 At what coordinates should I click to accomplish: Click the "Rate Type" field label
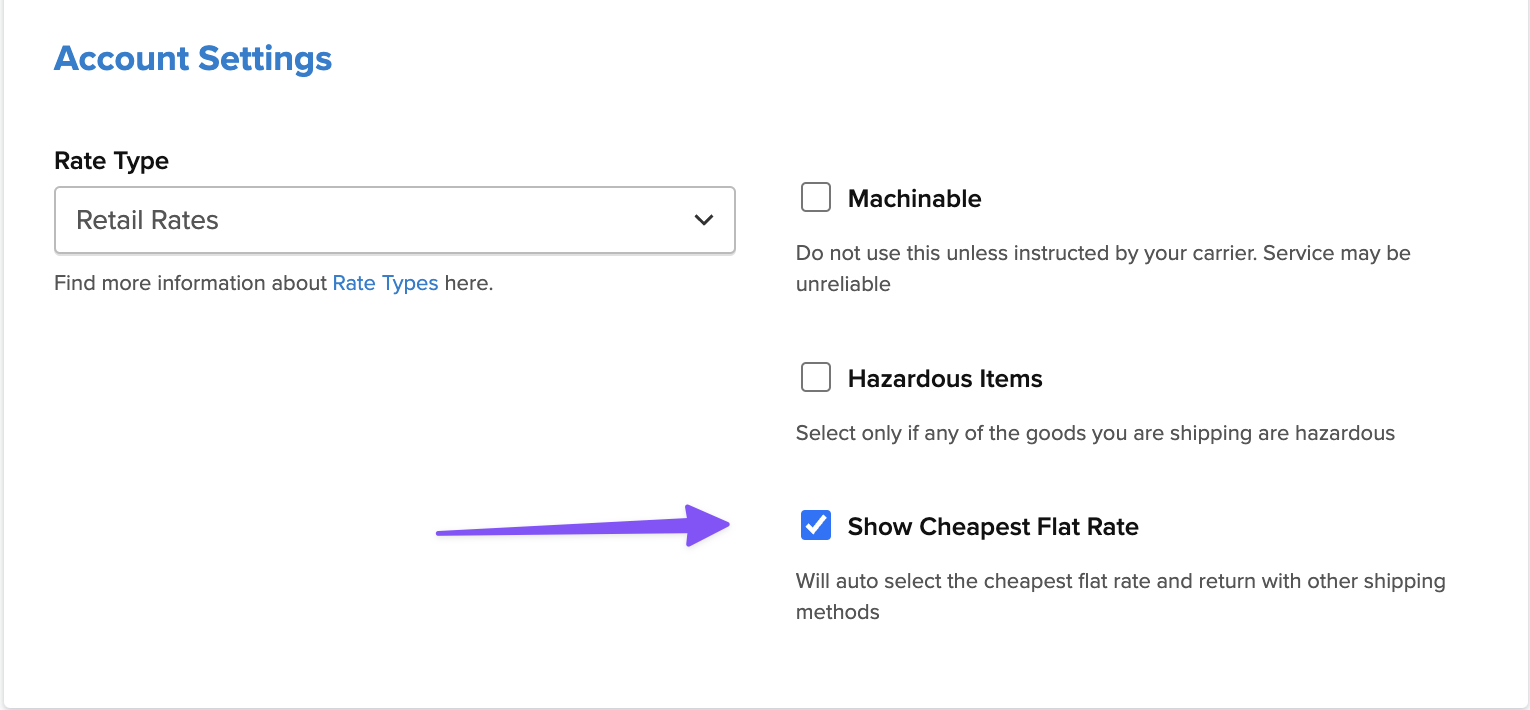111,161
